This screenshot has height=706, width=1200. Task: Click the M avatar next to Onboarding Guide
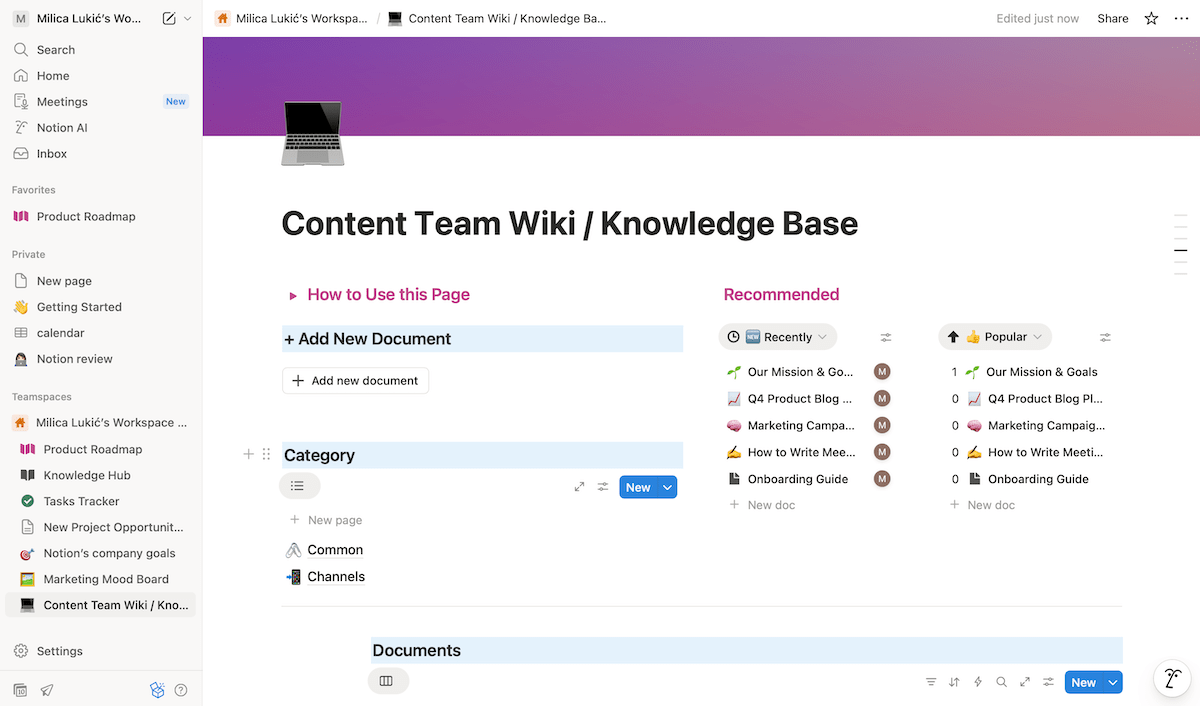(881, 479)
